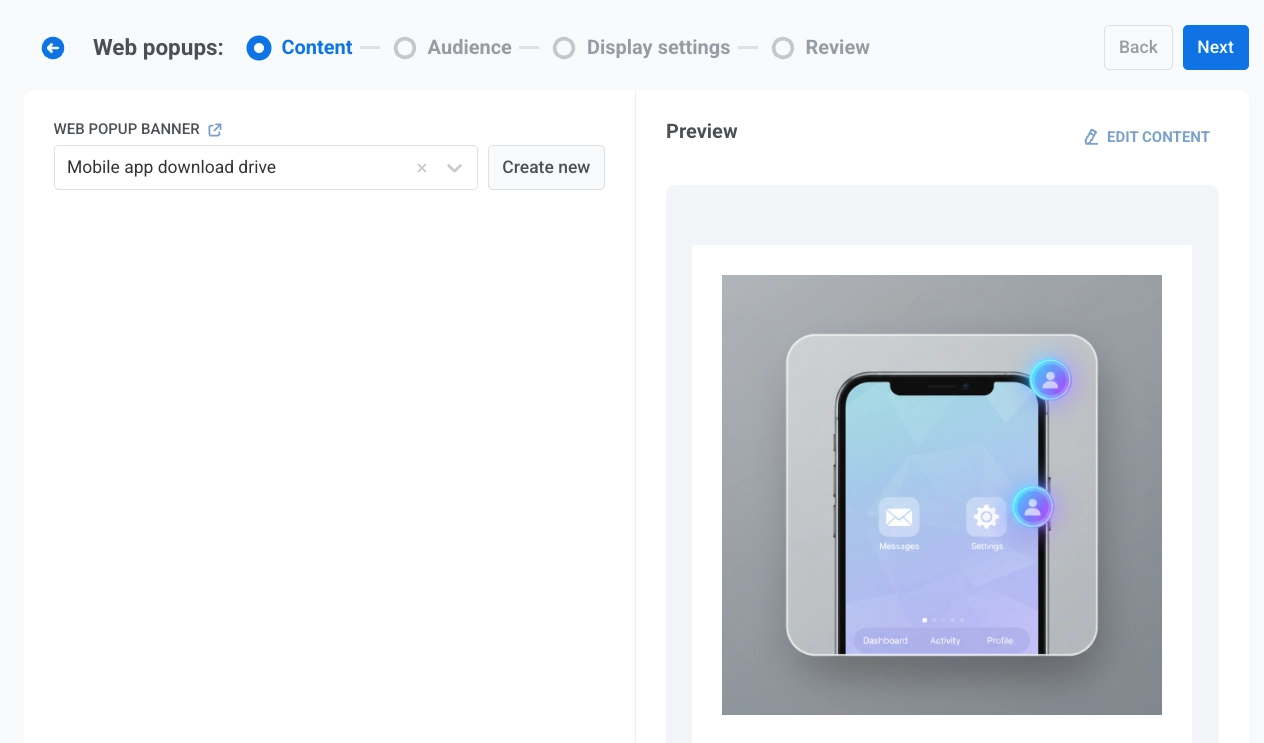Select the Review step radio
Screen dimensions: 1264x743
click(783, 48)
